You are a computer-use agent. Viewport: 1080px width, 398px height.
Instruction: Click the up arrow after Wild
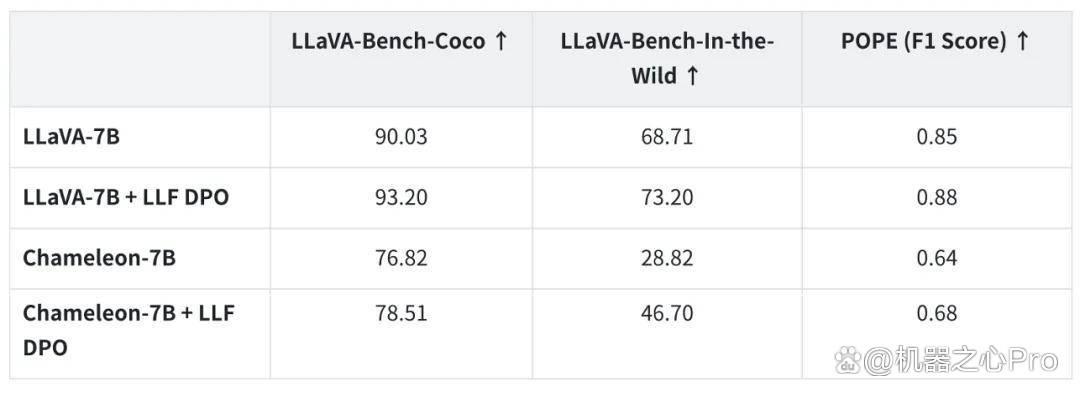point(692,76)
